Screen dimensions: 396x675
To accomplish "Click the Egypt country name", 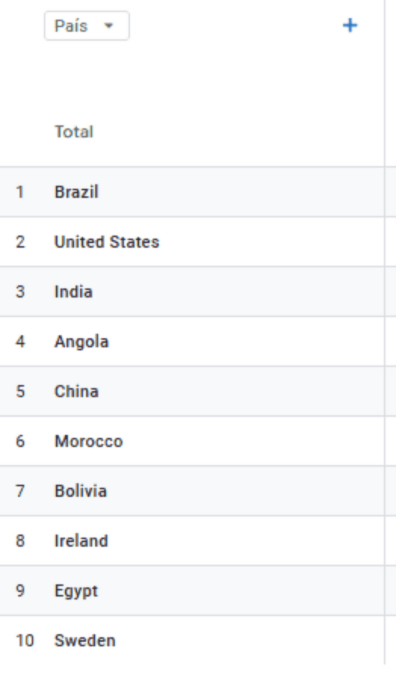I will pos(76,591).
